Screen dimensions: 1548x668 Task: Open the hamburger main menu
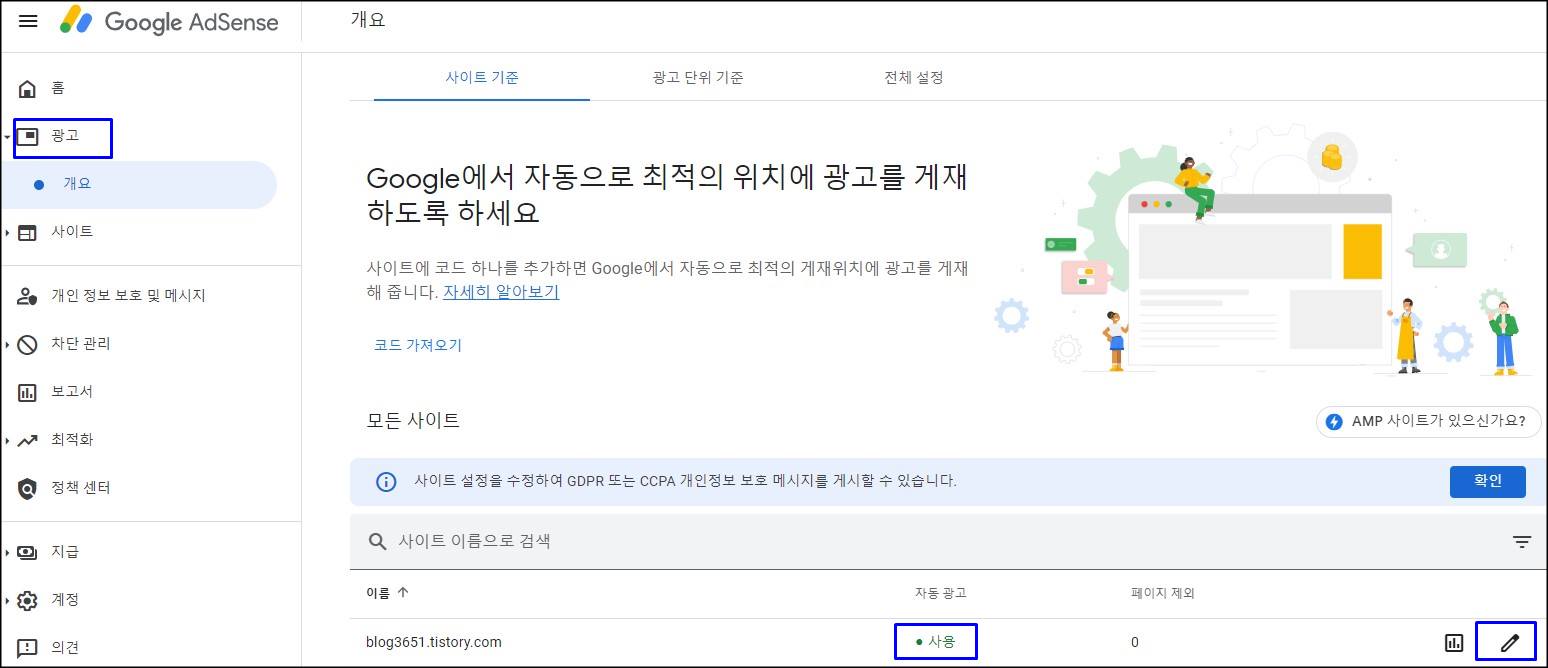click(x=28, y=21)
